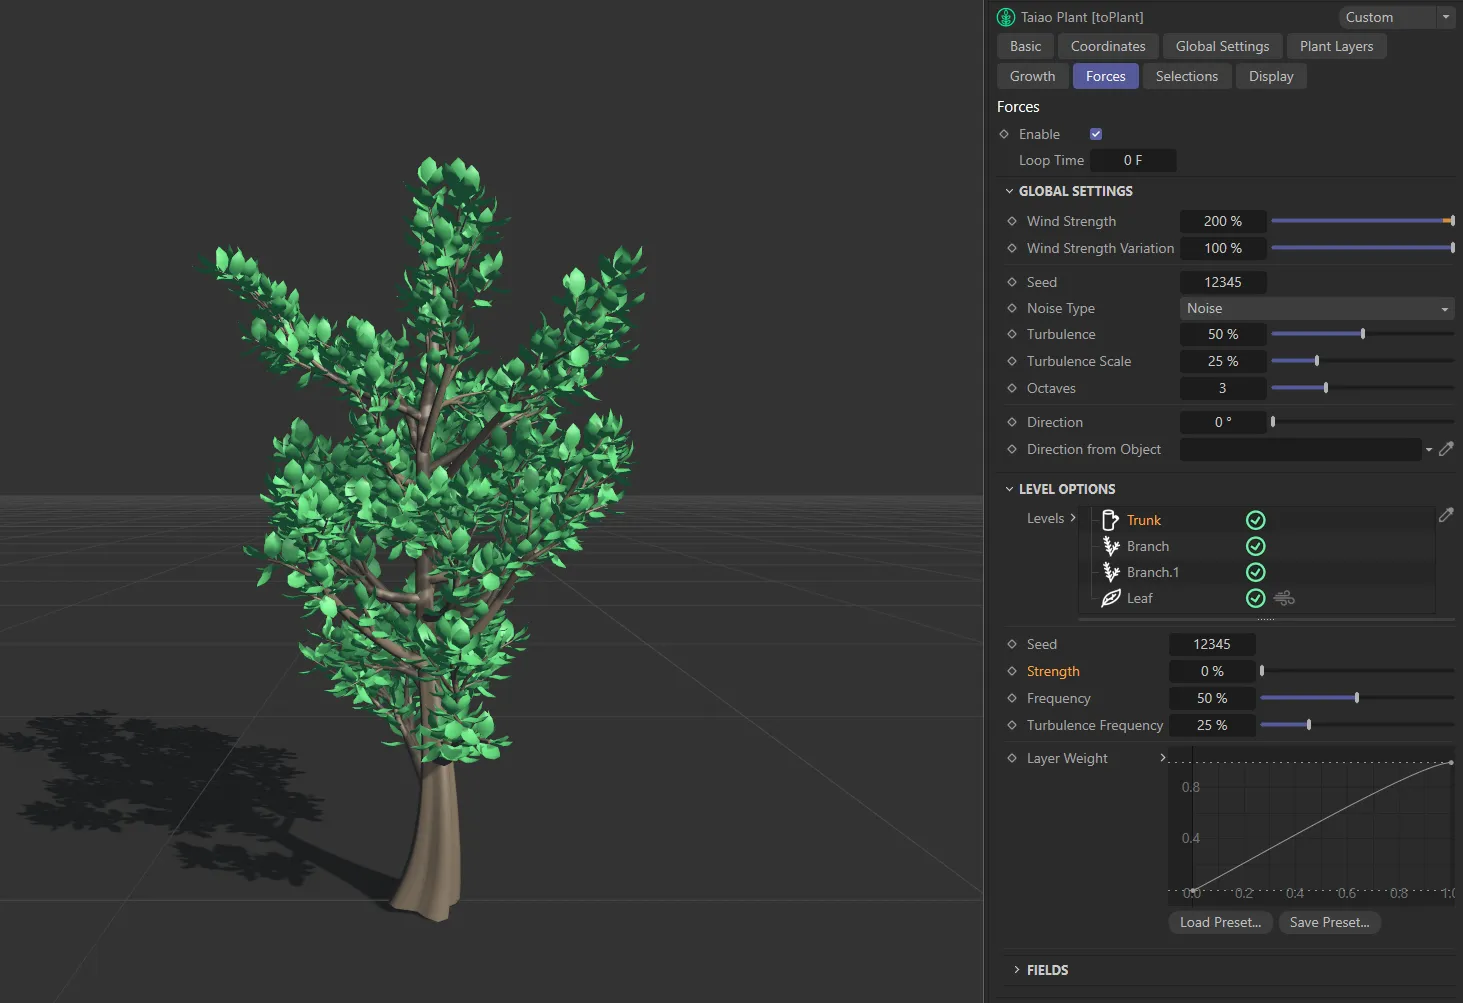1463x1003 pixels.
Task: Click the Load Preset button
Action: coord(1220,922)
